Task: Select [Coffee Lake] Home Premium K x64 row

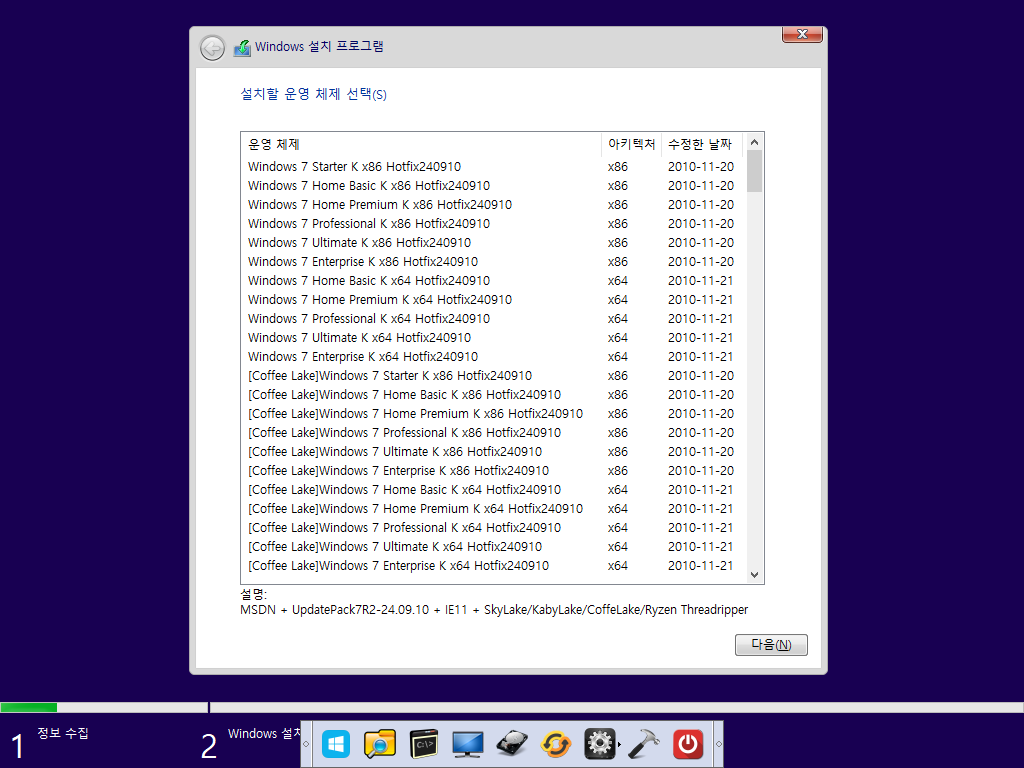Action: tap(493, 508)
